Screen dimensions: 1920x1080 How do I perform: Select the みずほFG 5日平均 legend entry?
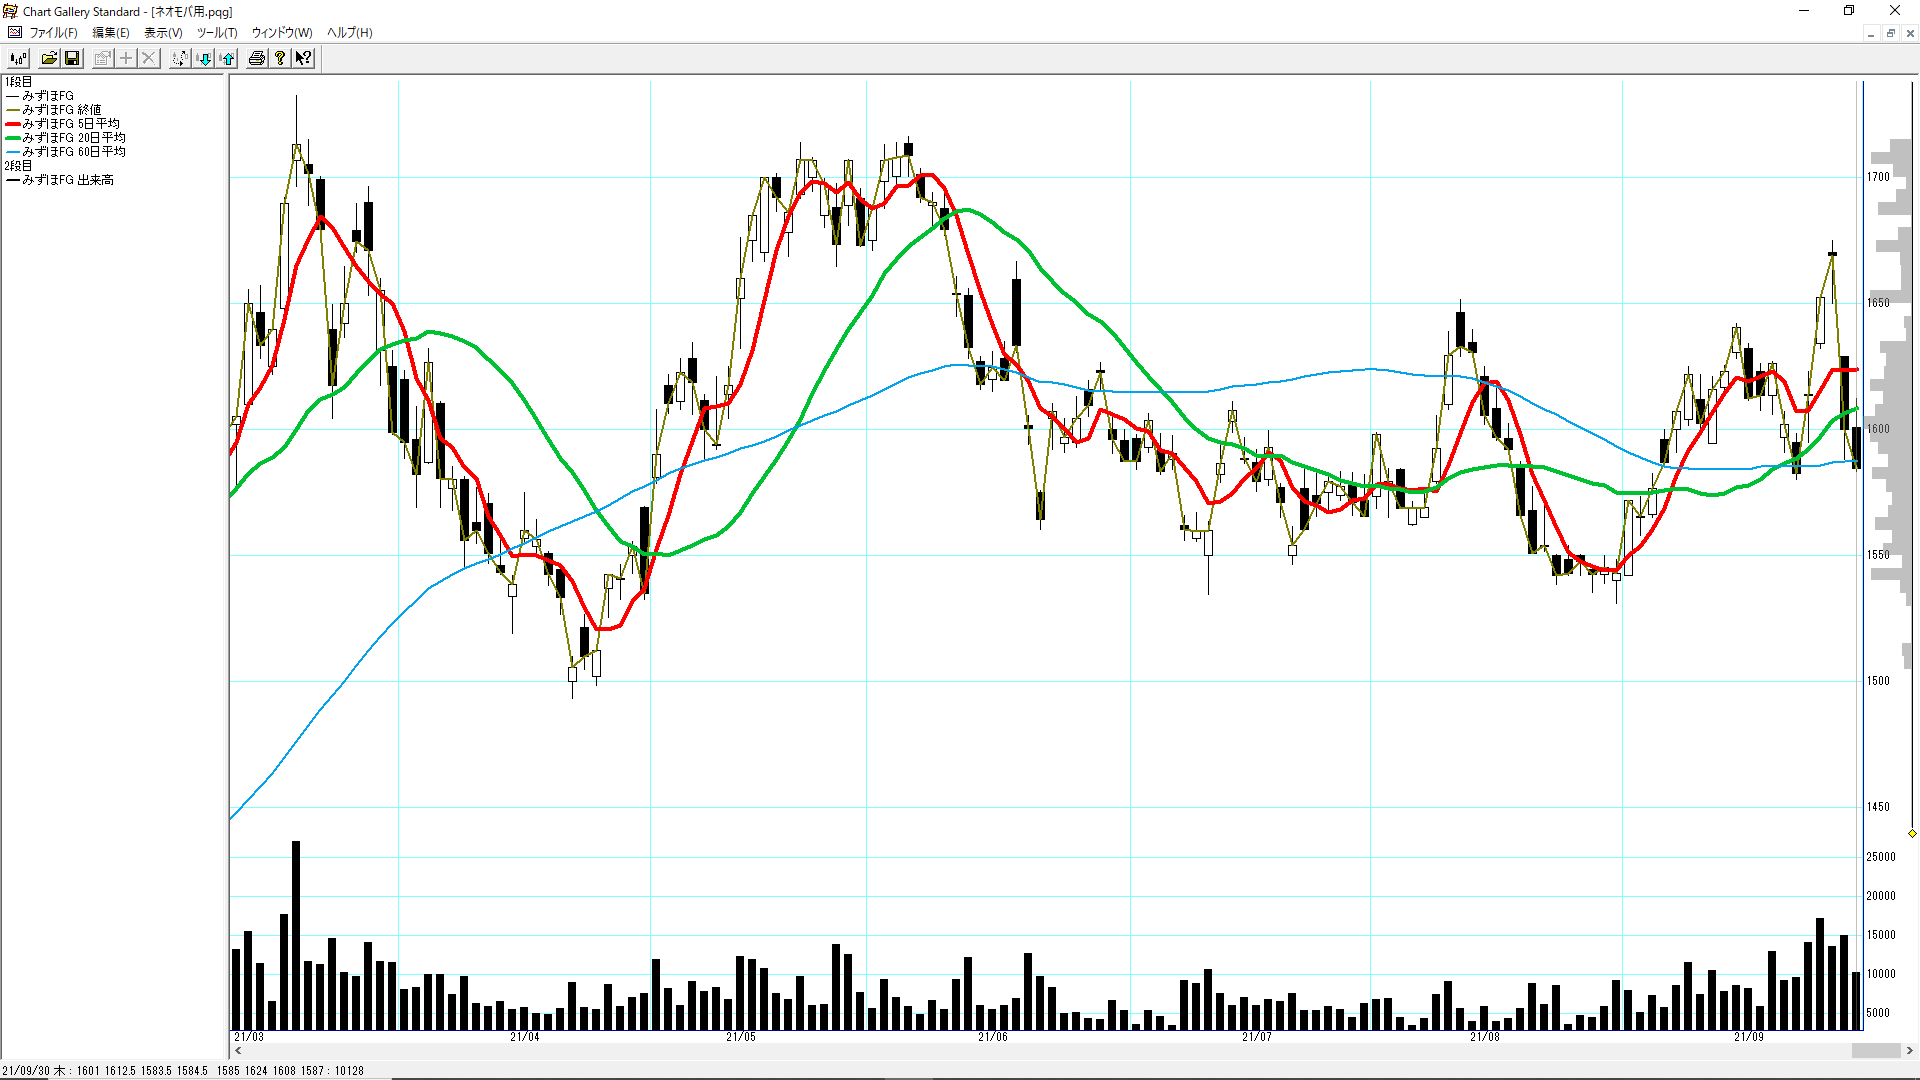click(70, 123)
